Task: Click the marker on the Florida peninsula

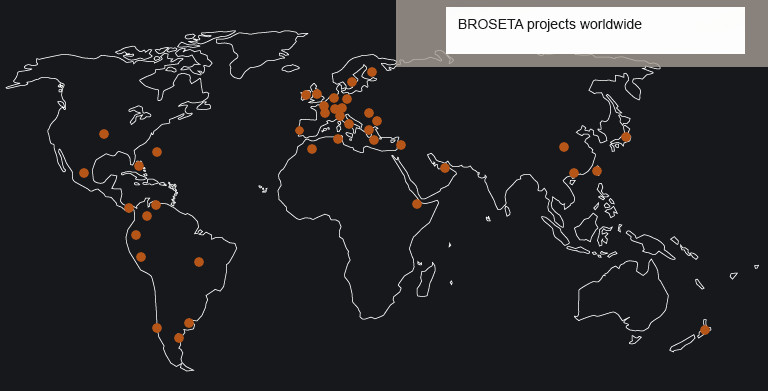Action: [139, 166]
